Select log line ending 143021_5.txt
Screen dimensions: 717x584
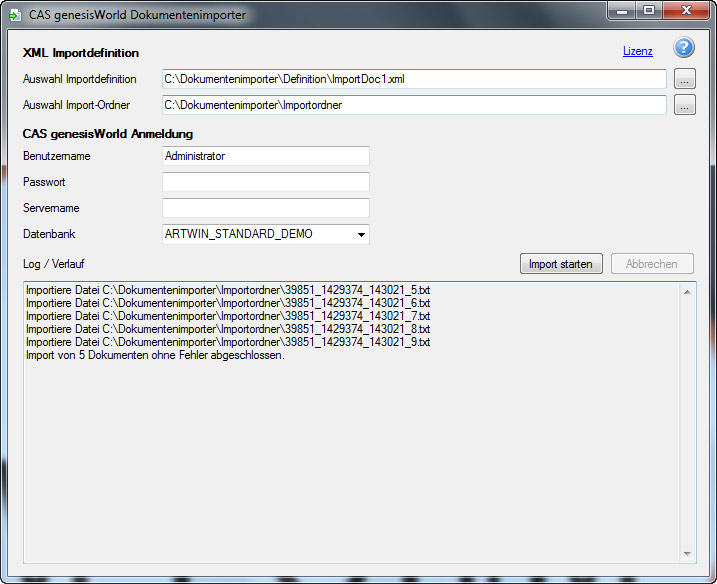tap(228, 290)
